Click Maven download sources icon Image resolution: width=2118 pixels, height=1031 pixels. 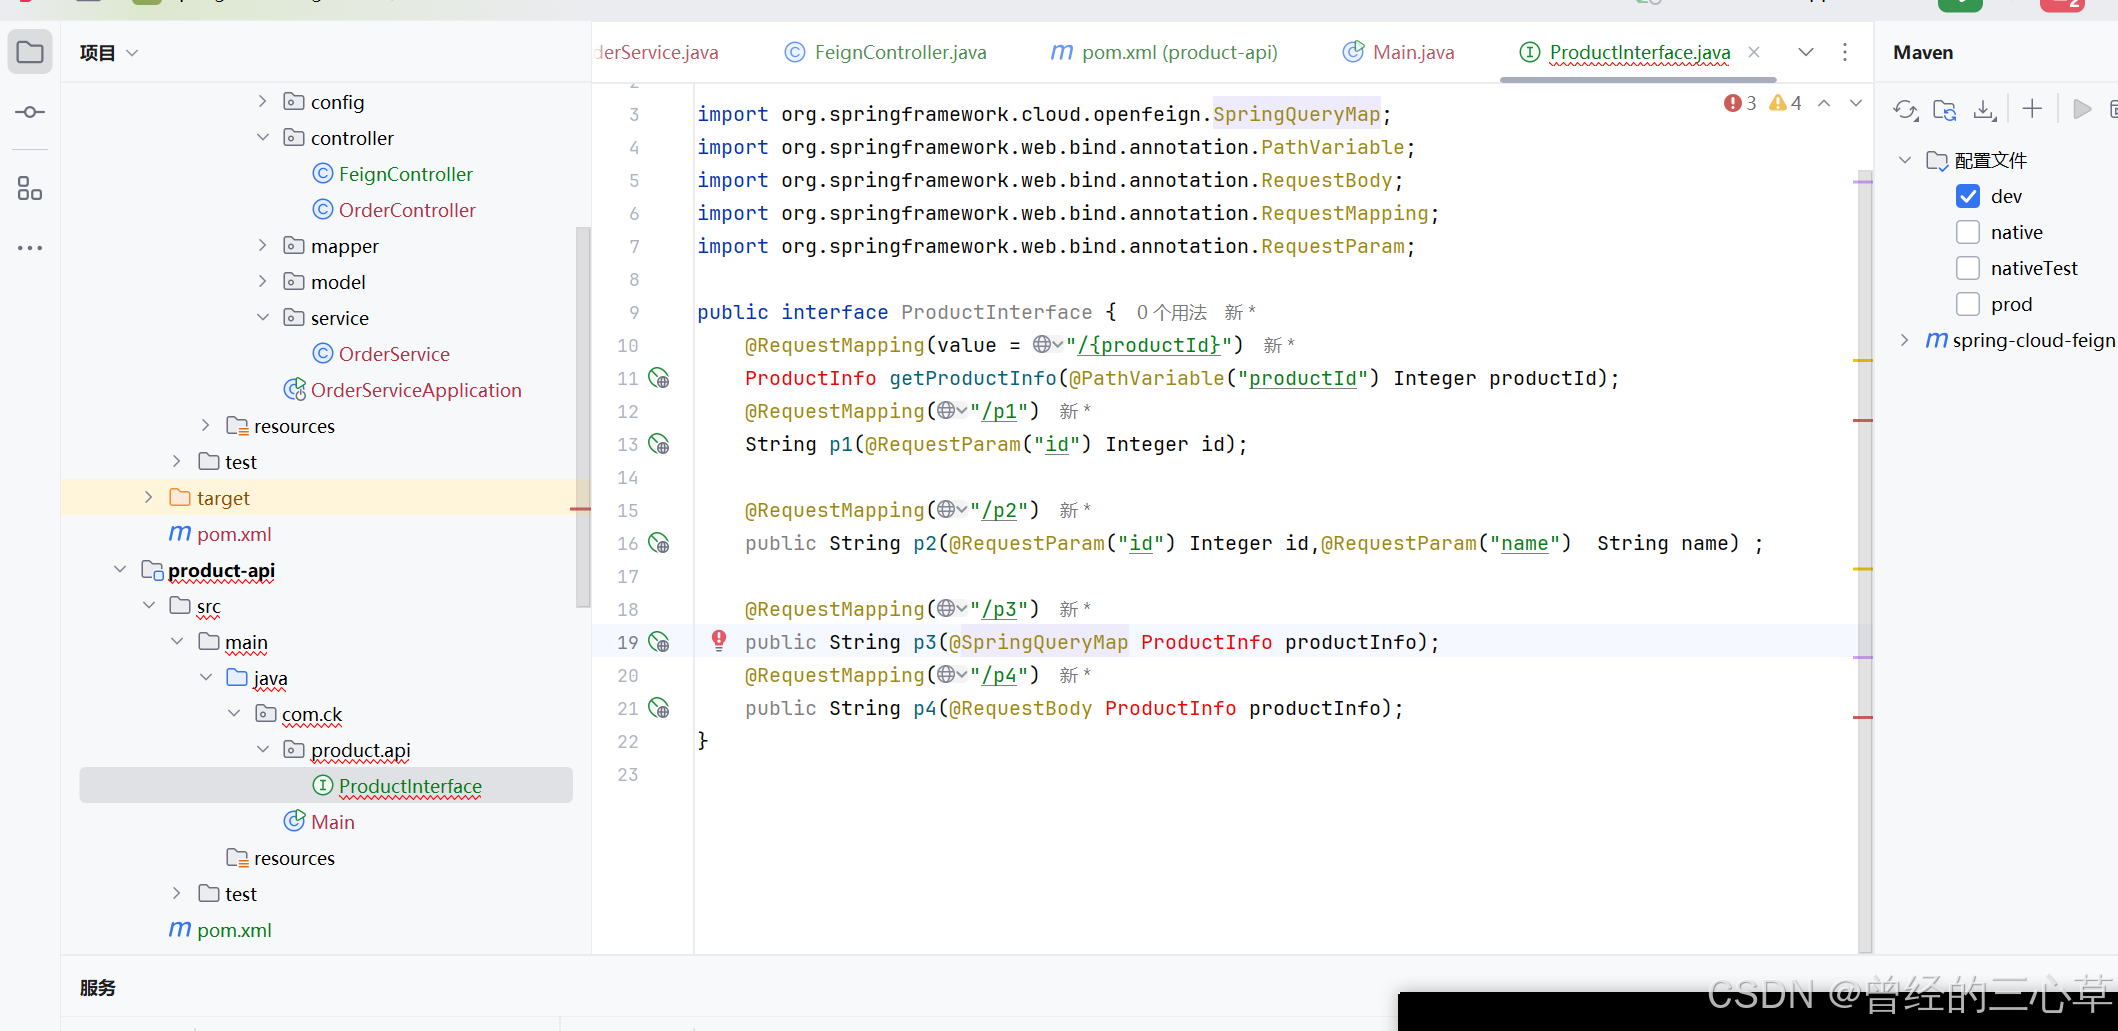tap(1985, 109)
